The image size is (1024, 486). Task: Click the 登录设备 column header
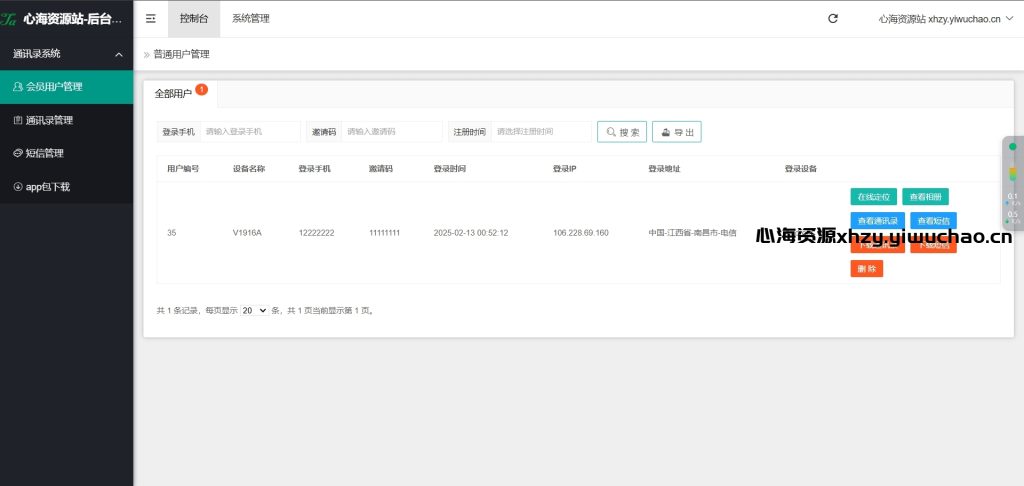click(801, 169)
